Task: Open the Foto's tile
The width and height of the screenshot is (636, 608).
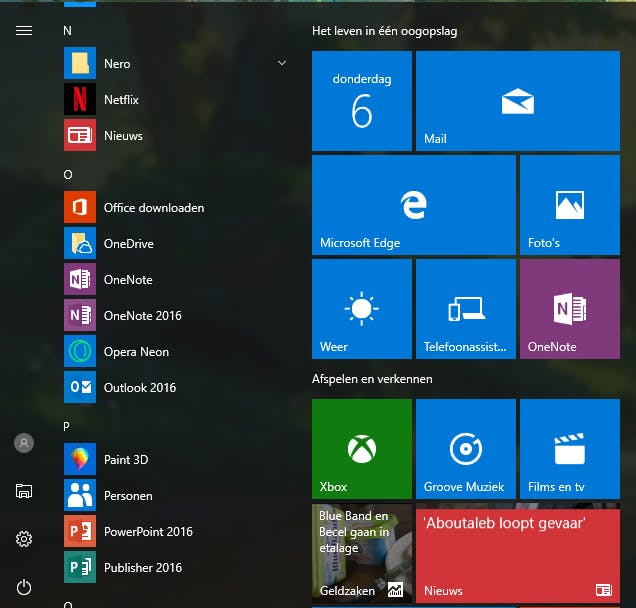Action: click(570, 205)
